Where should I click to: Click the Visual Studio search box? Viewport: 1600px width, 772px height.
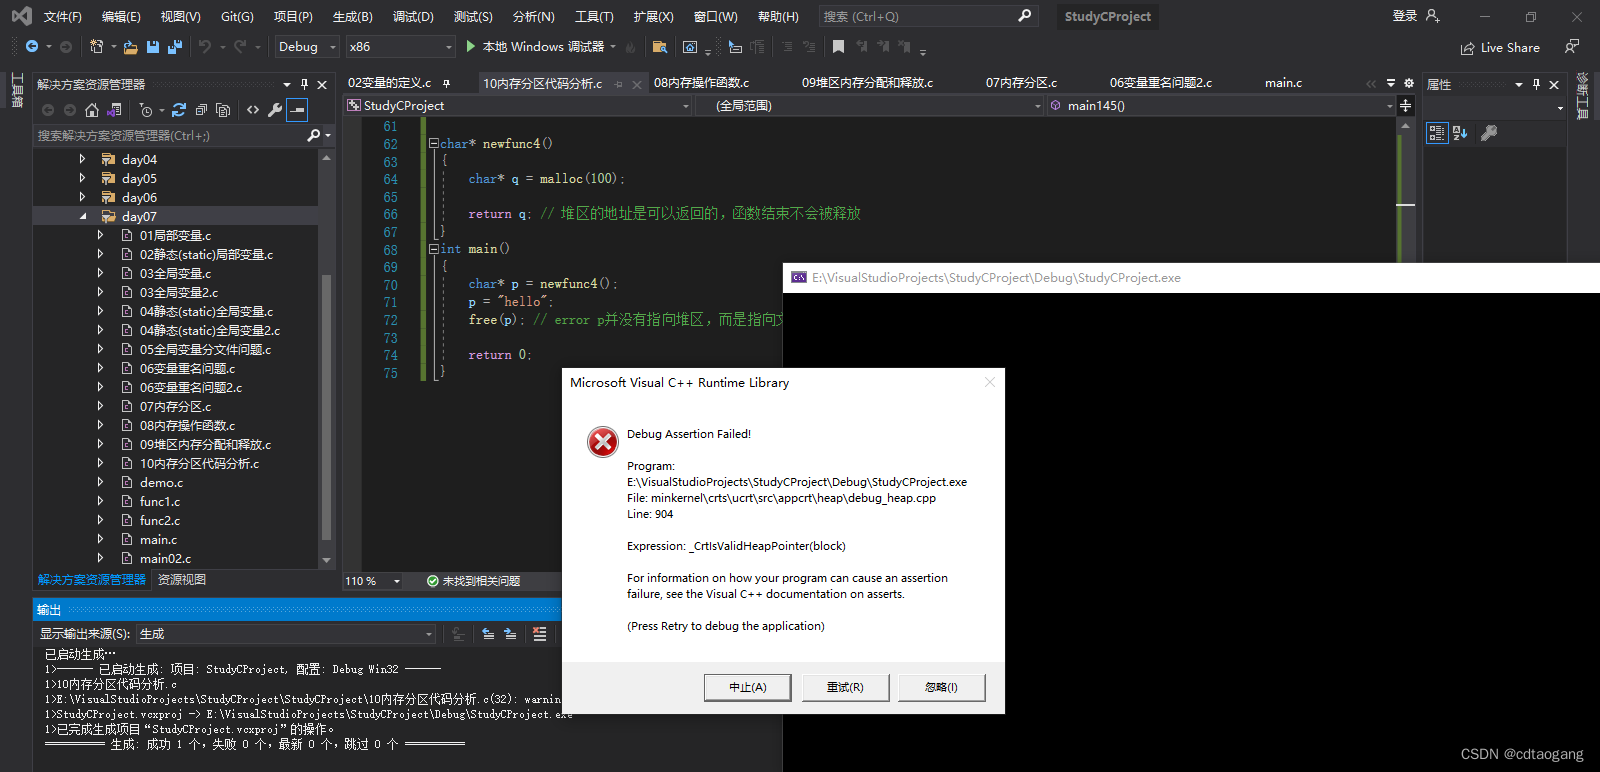[927, 16]
